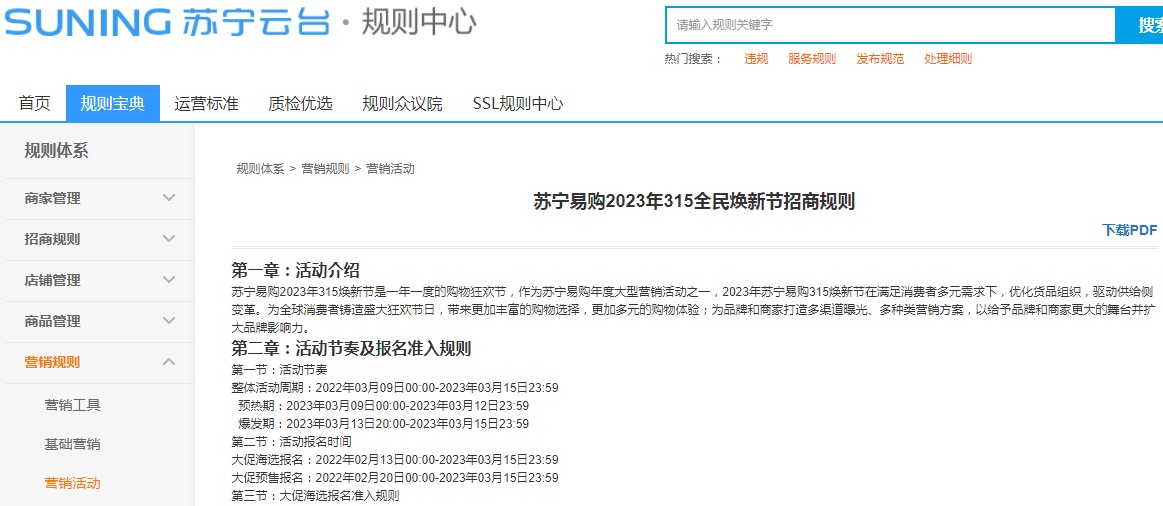Click the rule keyword search field
The height and width of the screenshot is (506, 1163).
point(890,25)
